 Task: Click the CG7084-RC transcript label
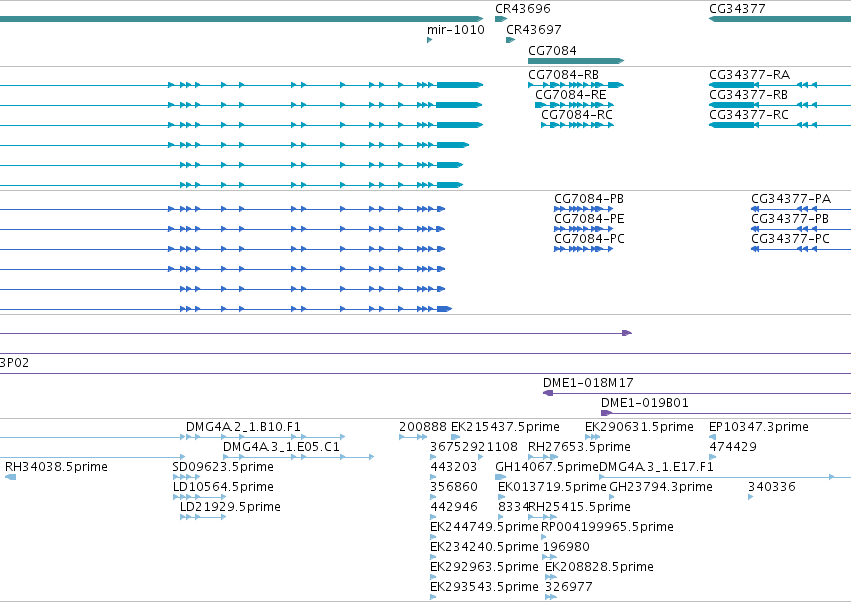pos(577,115)
